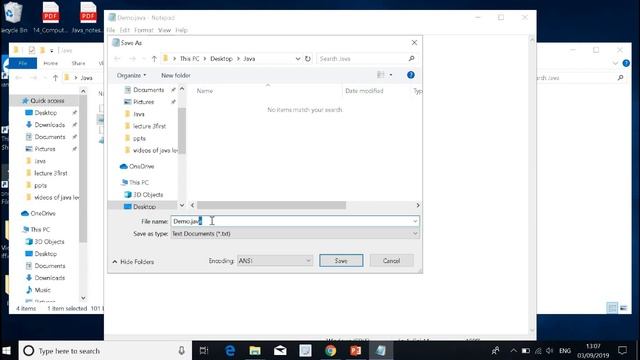
Task: Open Mail app from taskbar
Action: [280, 351]
